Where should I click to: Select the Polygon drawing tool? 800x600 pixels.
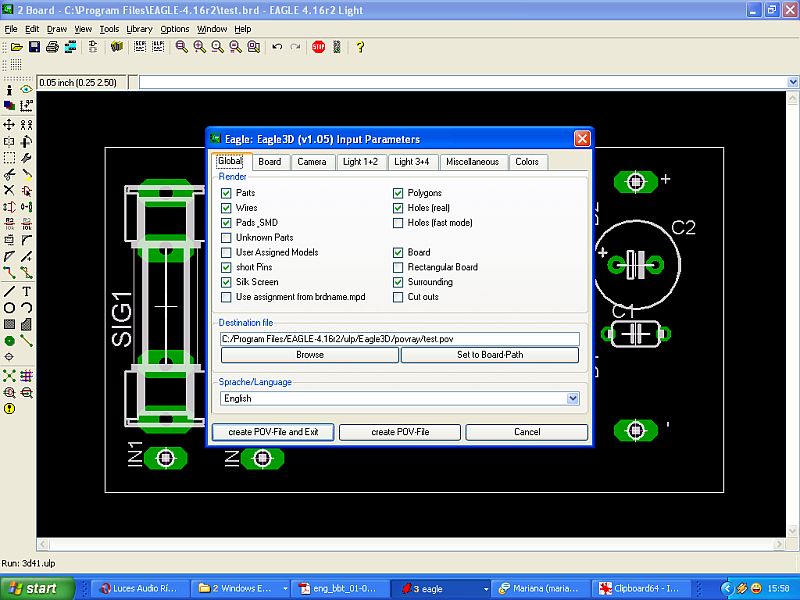pyautogui.click(x=27, y=324)
